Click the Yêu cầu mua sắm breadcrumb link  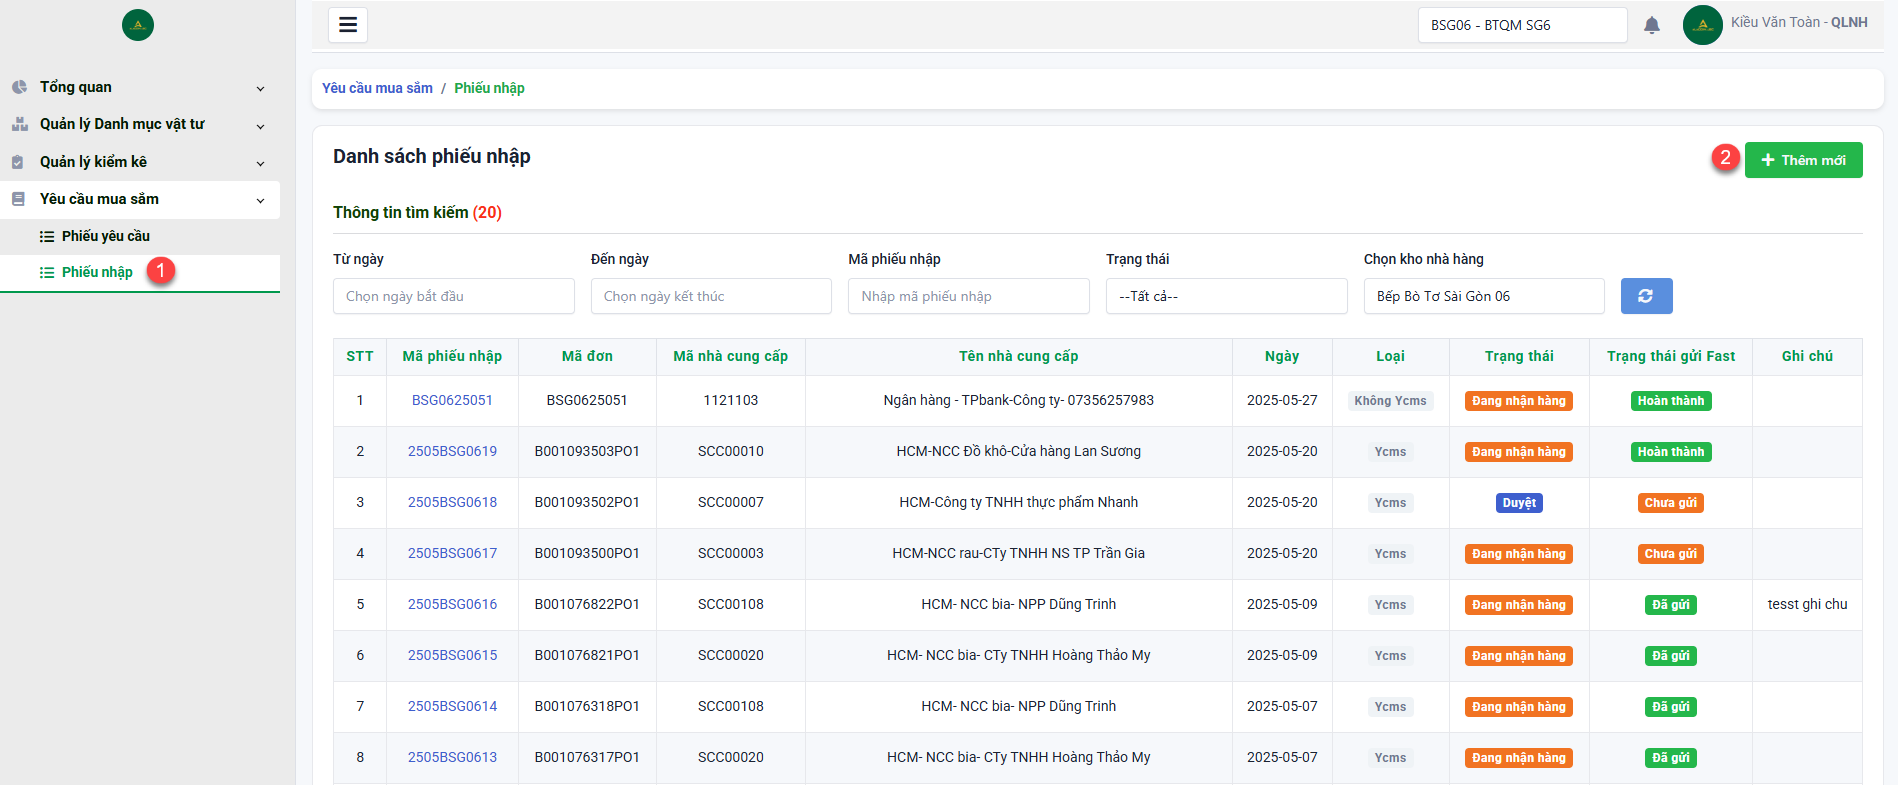(377, 88)
